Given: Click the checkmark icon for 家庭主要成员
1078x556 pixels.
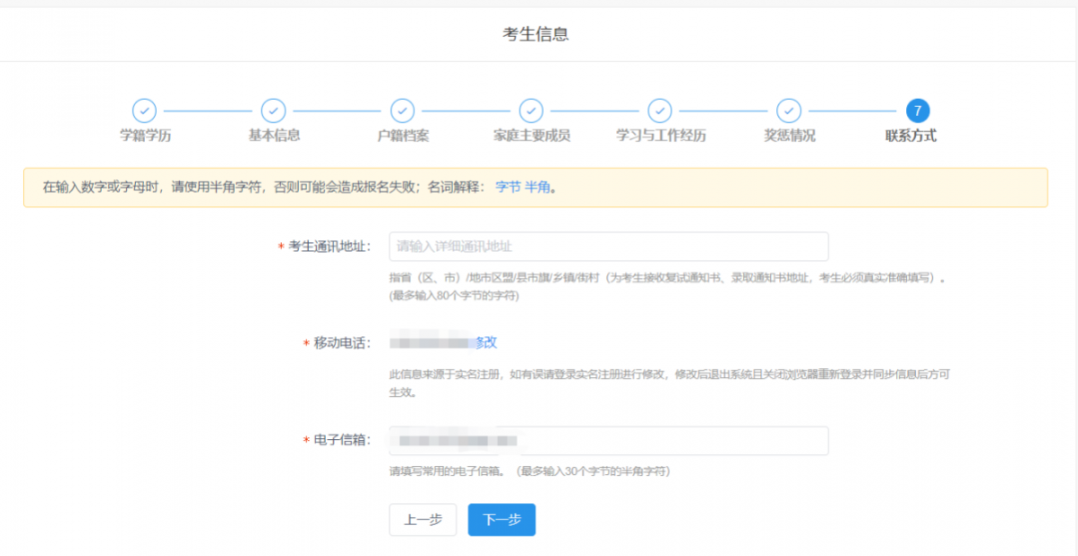Looking at the screenshot, I should pos(531,111).
